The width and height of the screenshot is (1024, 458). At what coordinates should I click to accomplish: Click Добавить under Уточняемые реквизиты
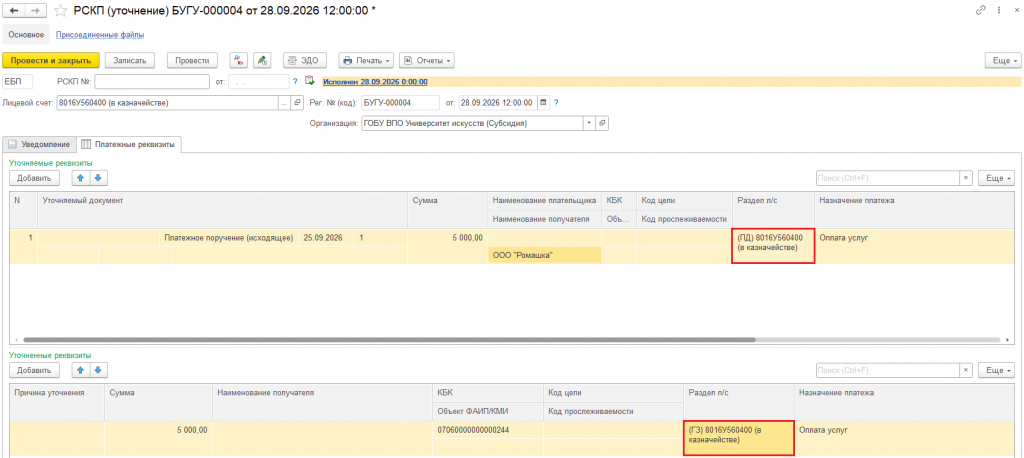(x=34, y=177)
